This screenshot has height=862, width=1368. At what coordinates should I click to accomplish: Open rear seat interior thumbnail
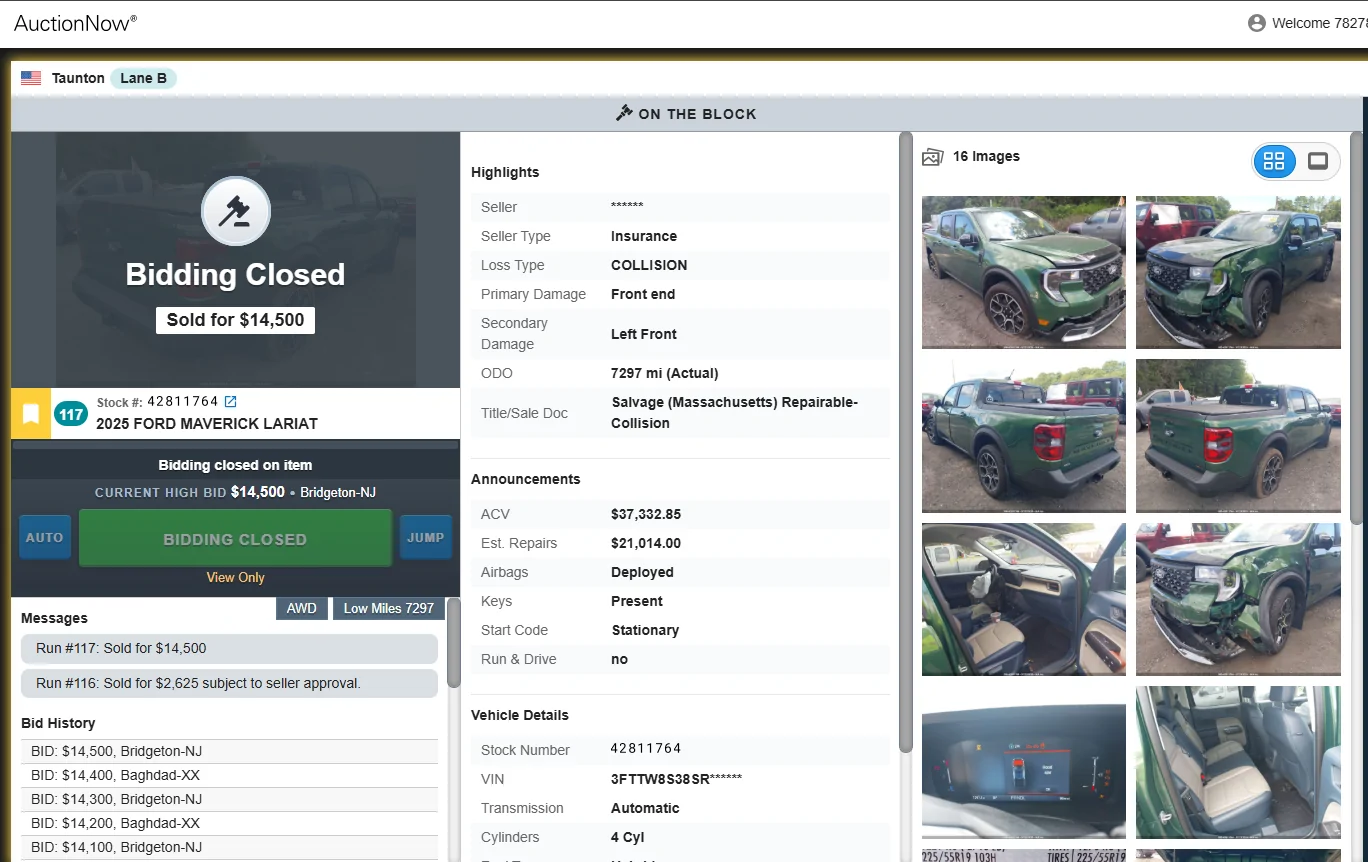pos(1238,762)
